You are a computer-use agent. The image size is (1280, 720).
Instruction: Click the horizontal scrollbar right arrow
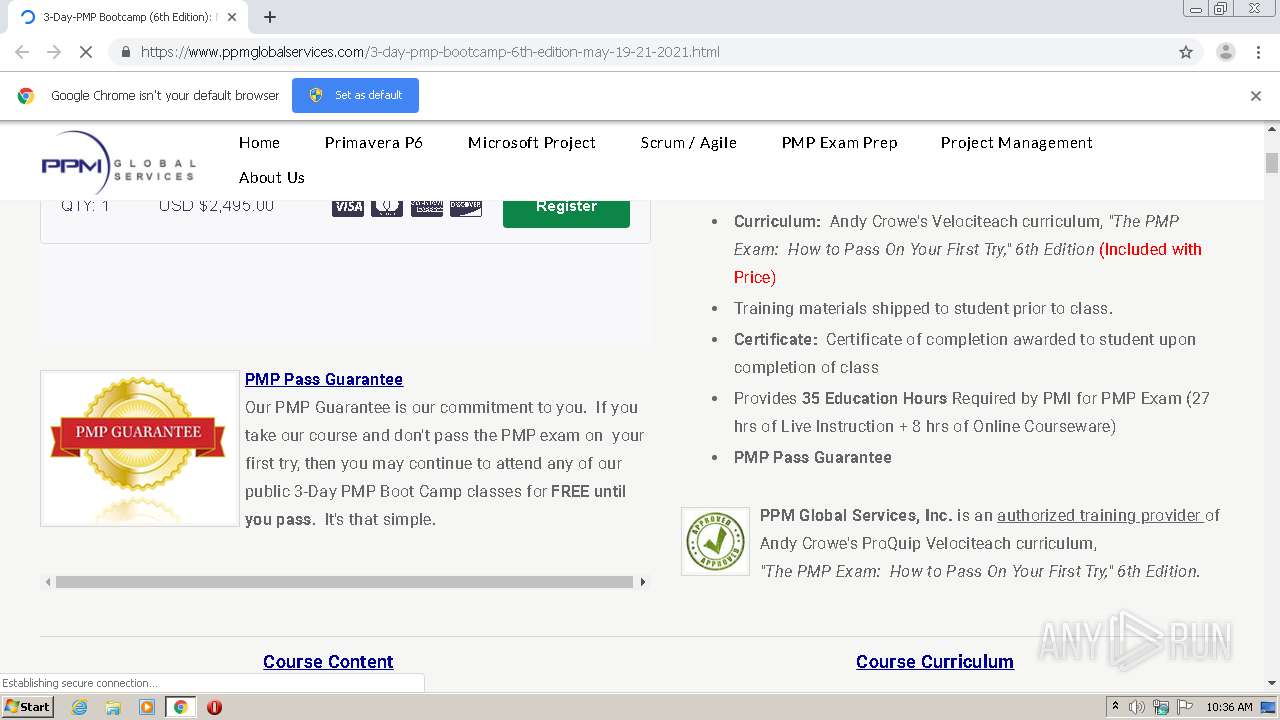pyautogui.click(x=643, y=582)
